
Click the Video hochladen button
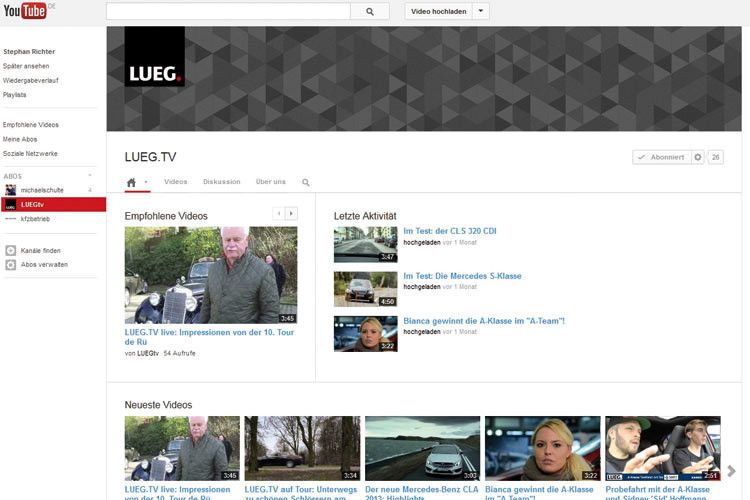(x=439, y=11)
